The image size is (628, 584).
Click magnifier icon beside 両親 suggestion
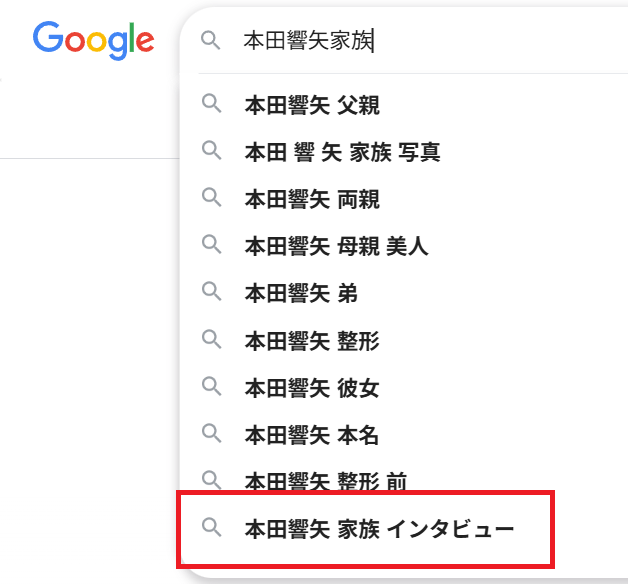[211, 198]
